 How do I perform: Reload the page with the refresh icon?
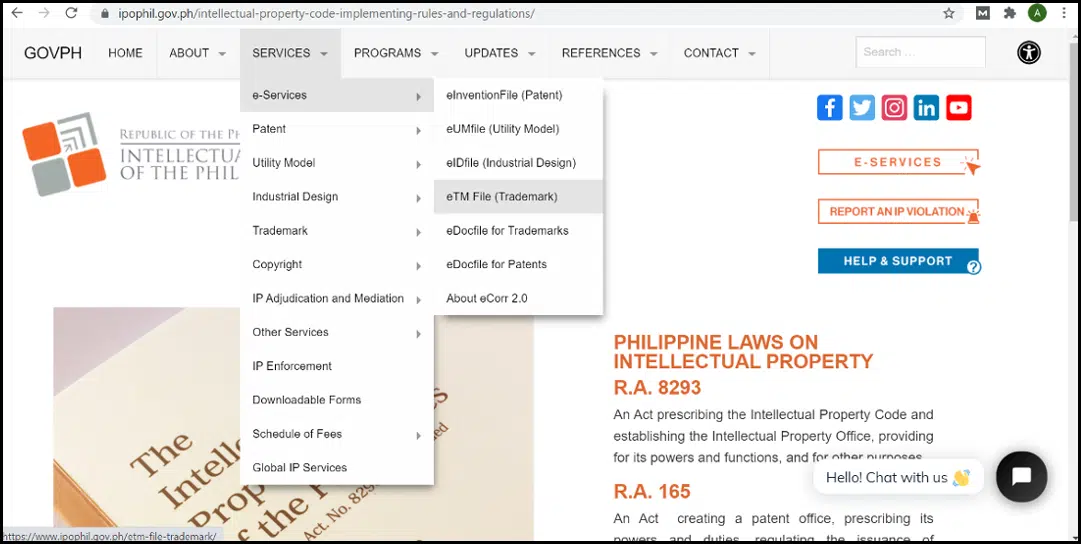[71, 13]
